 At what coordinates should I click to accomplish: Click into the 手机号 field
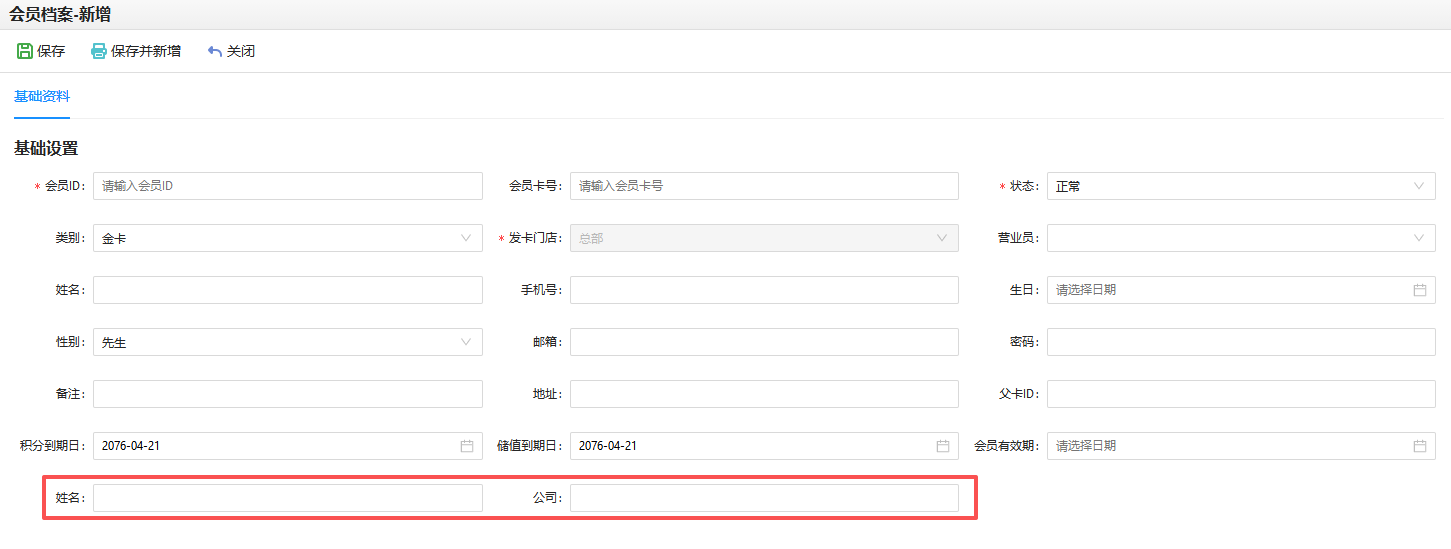764,290
